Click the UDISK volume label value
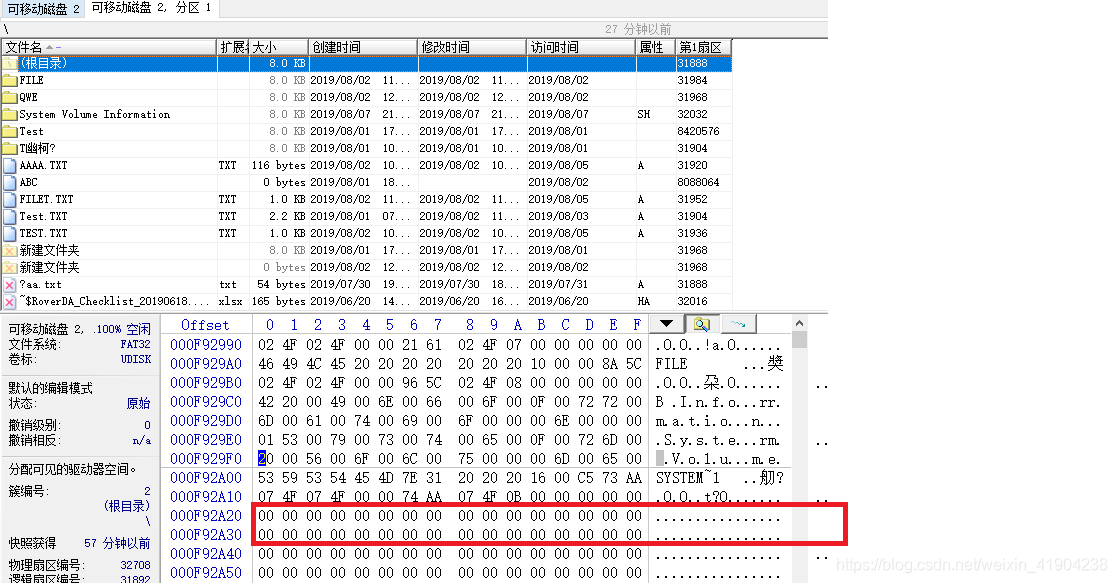1117x583 pixels. click(136, 359)
